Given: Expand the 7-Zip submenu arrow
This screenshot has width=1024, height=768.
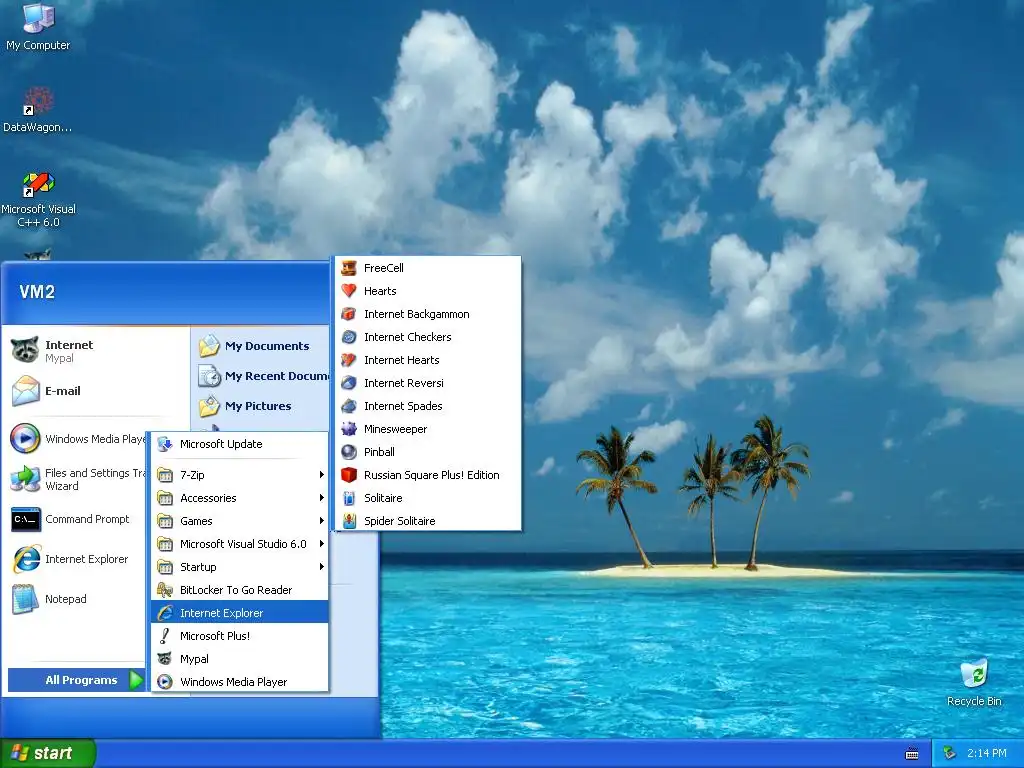Looking at the screenshot, I should 321,475.
